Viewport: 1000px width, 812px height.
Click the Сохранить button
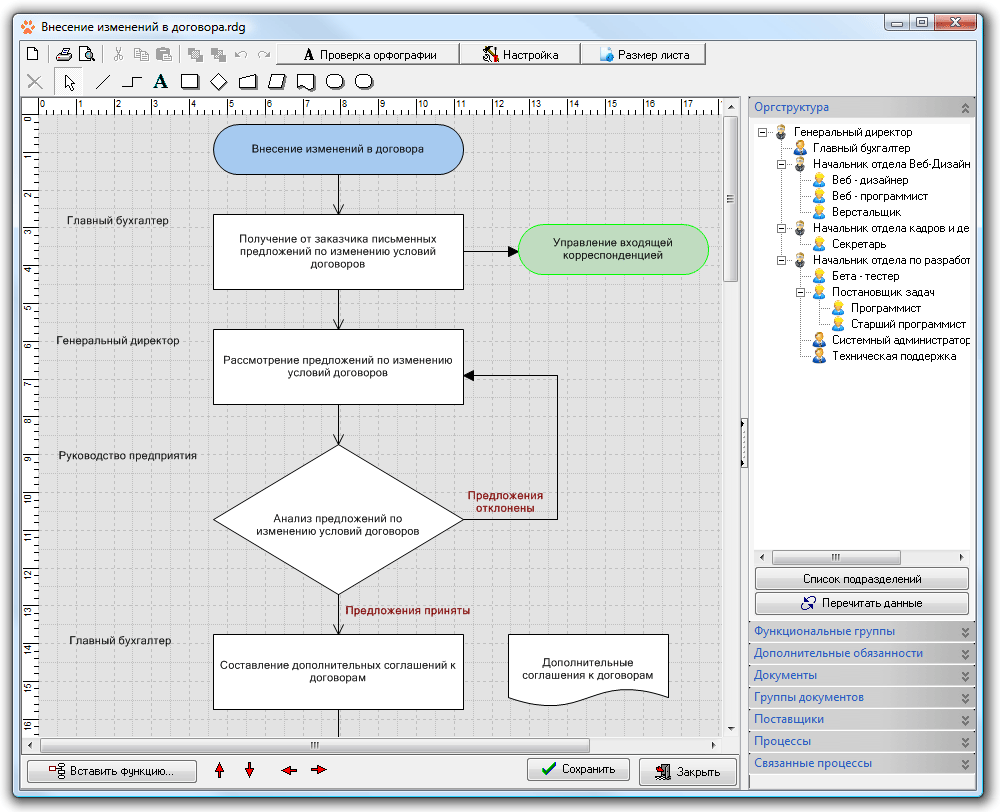[579, 769]
